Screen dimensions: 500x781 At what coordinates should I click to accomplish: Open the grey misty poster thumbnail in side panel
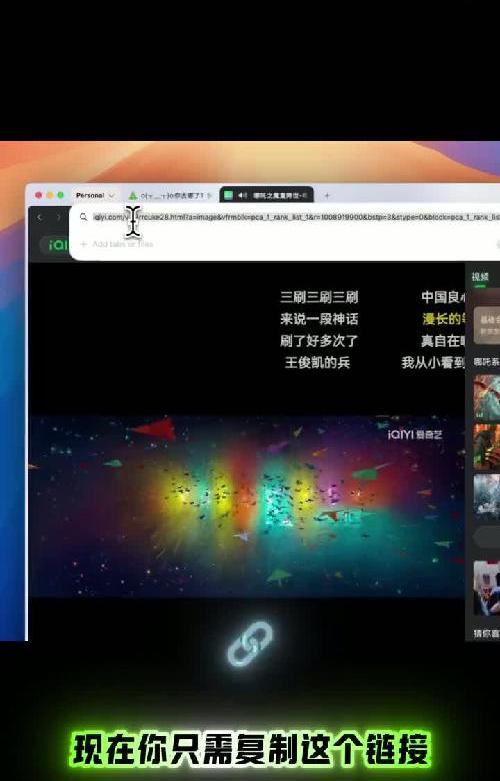487,496
